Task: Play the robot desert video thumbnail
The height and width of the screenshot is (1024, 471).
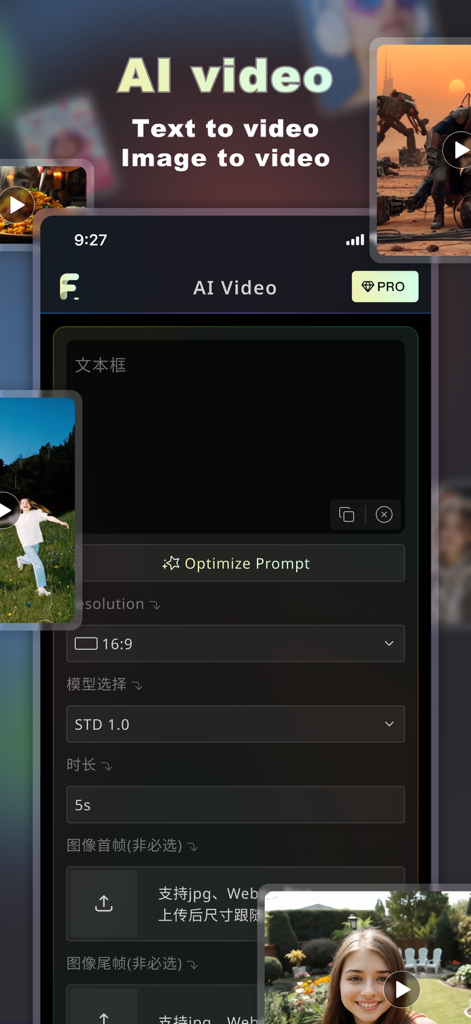Action: 459,150
